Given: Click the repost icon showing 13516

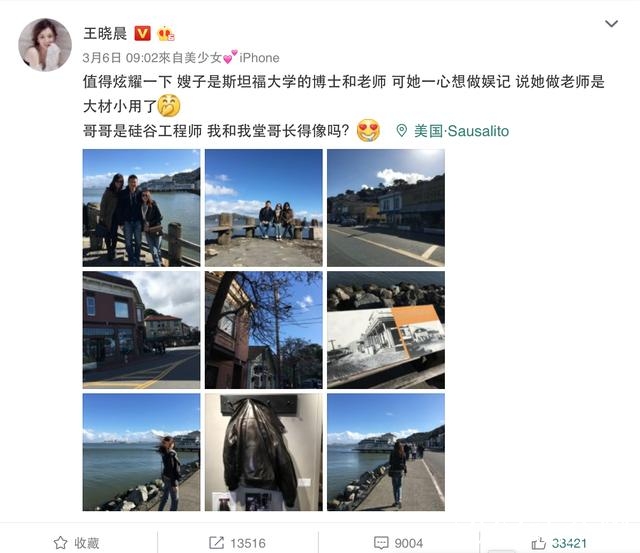Looking at the screenshot, I should pyautogui.click(x=216, y=543).
